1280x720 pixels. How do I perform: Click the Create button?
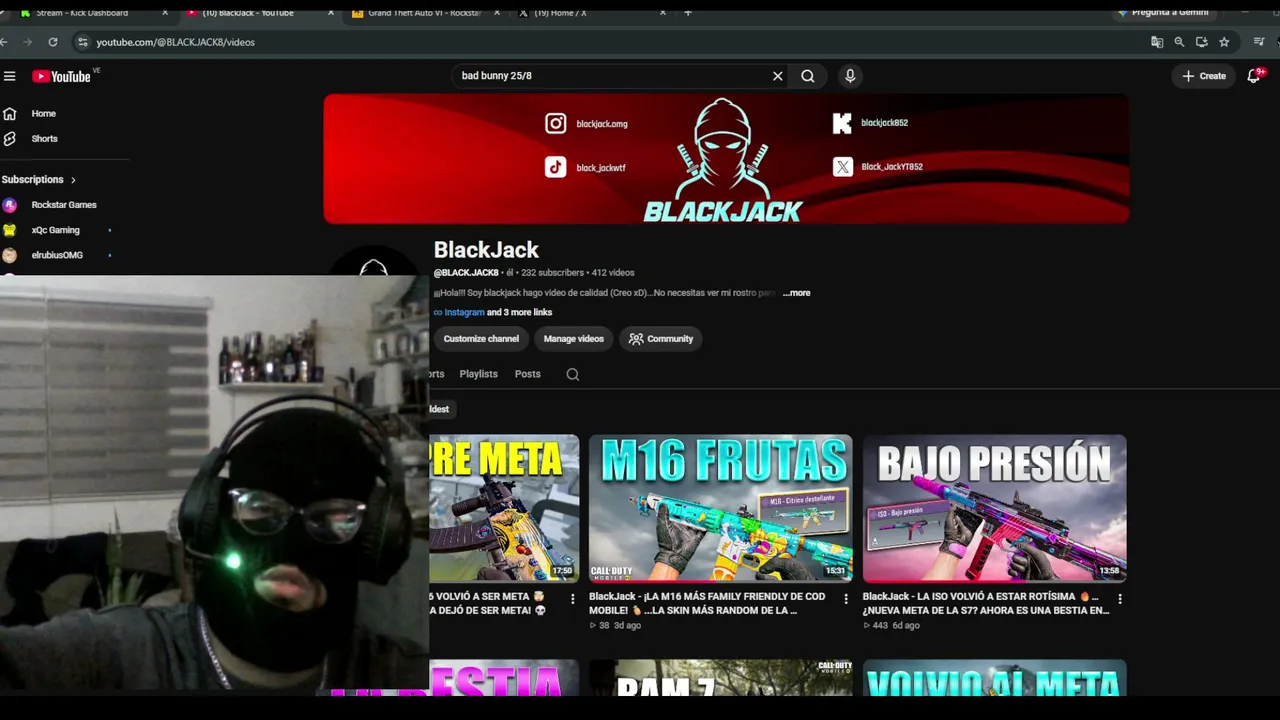[x=1204, y=76]
